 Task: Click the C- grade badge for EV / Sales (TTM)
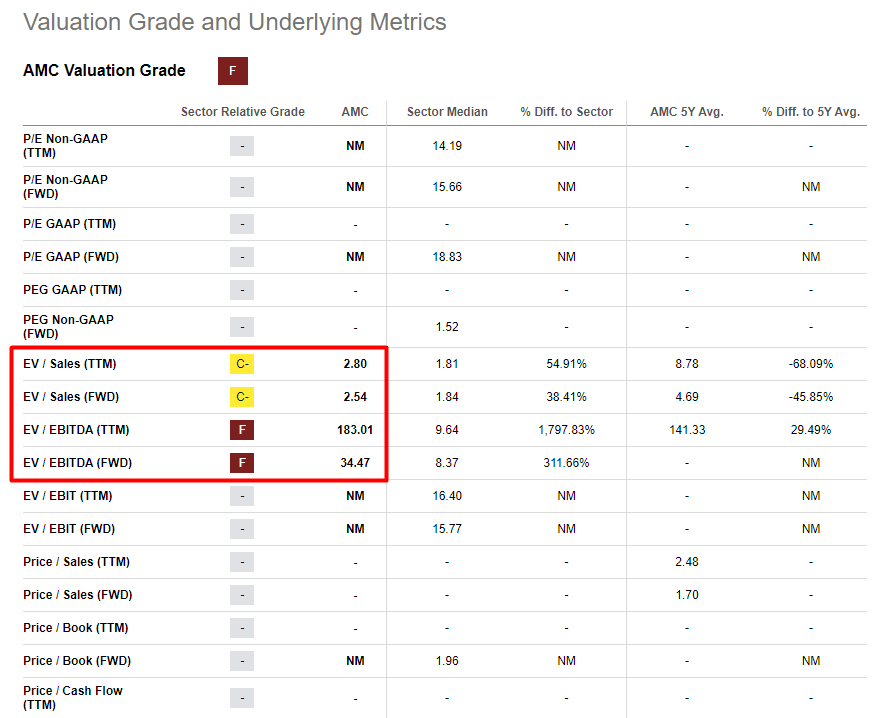(x=242, y=364)
